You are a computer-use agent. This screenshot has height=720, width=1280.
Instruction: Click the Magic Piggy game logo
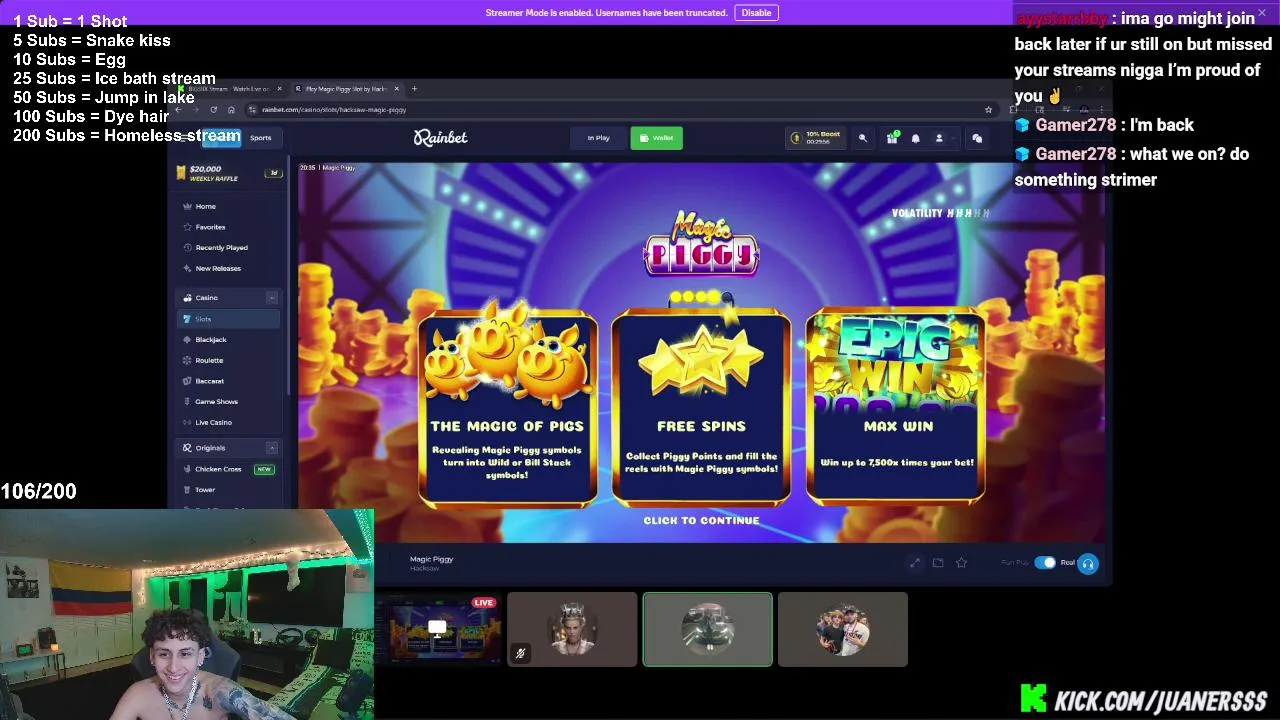[x=701, y=243]
